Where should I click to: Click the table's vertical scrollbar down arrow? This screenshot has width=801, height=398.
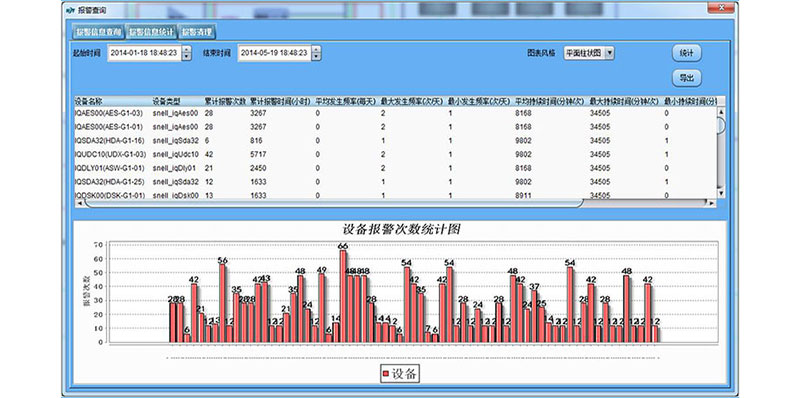coord(721,193)
